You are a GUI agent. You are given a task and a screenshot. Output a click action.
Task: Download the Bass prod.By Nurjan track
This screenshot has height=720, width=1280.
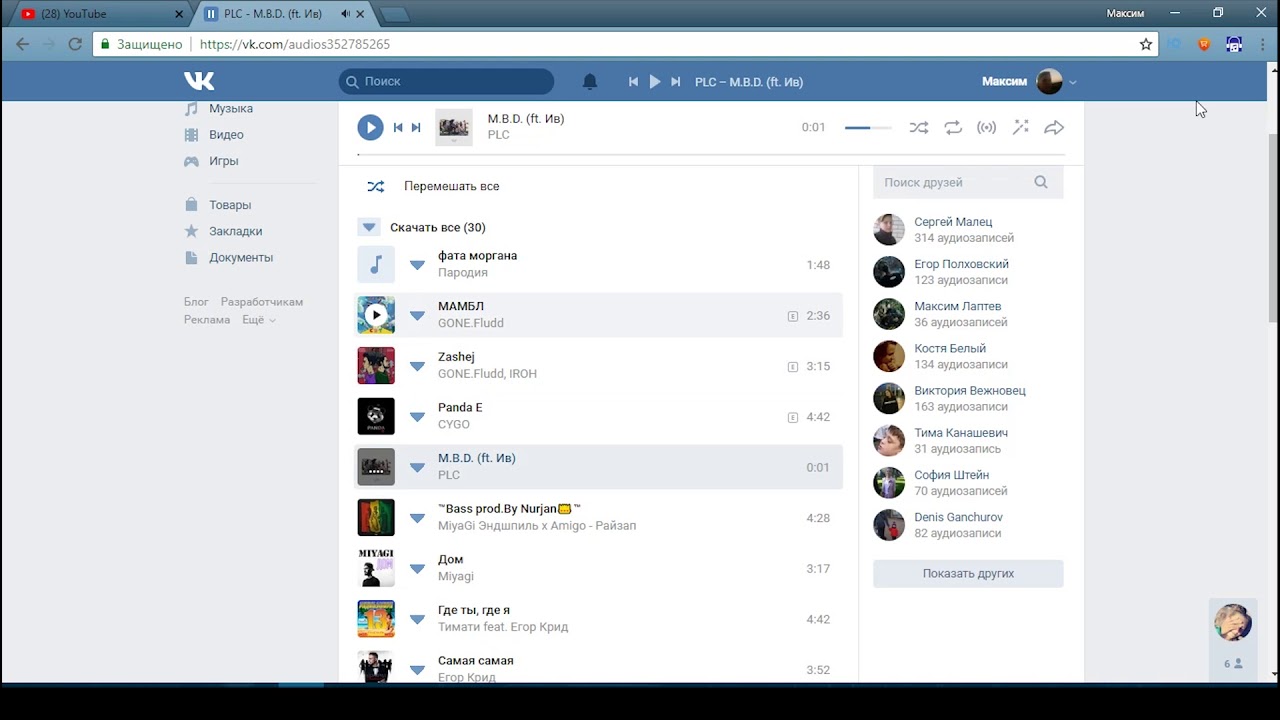417,518
